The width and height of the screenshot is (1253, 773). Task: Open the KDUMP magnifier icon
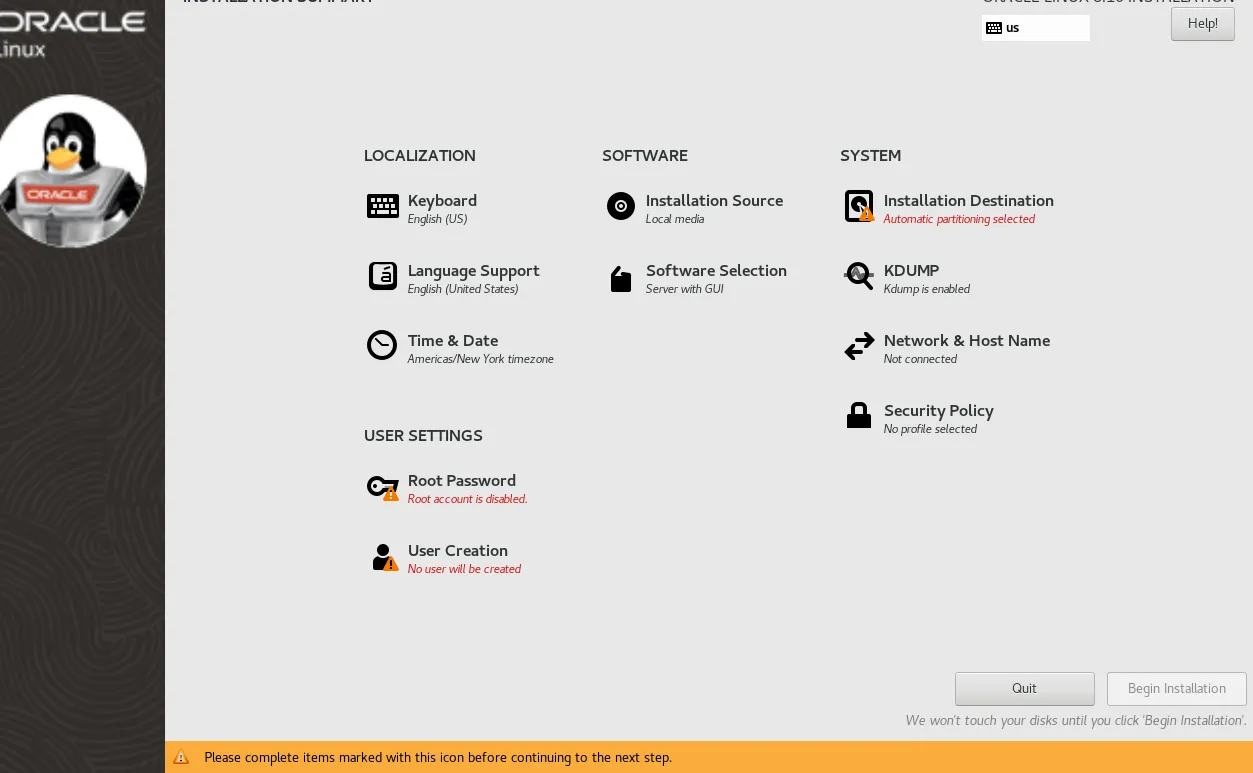click(859, 276)
